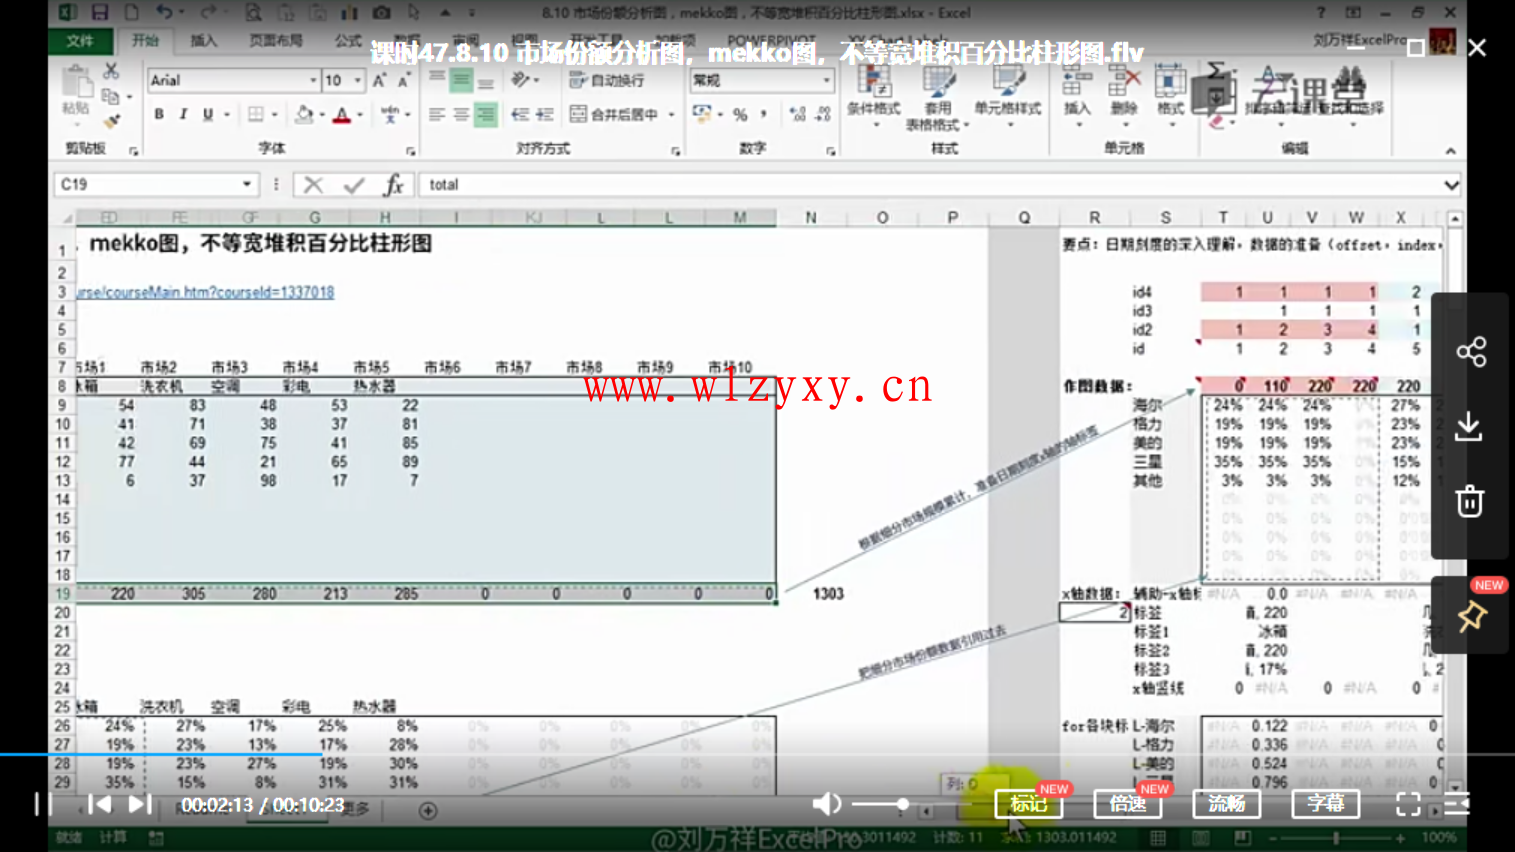Click the Excel redo arrow icon
1515x852 pixels.
(x=208, y=13)
